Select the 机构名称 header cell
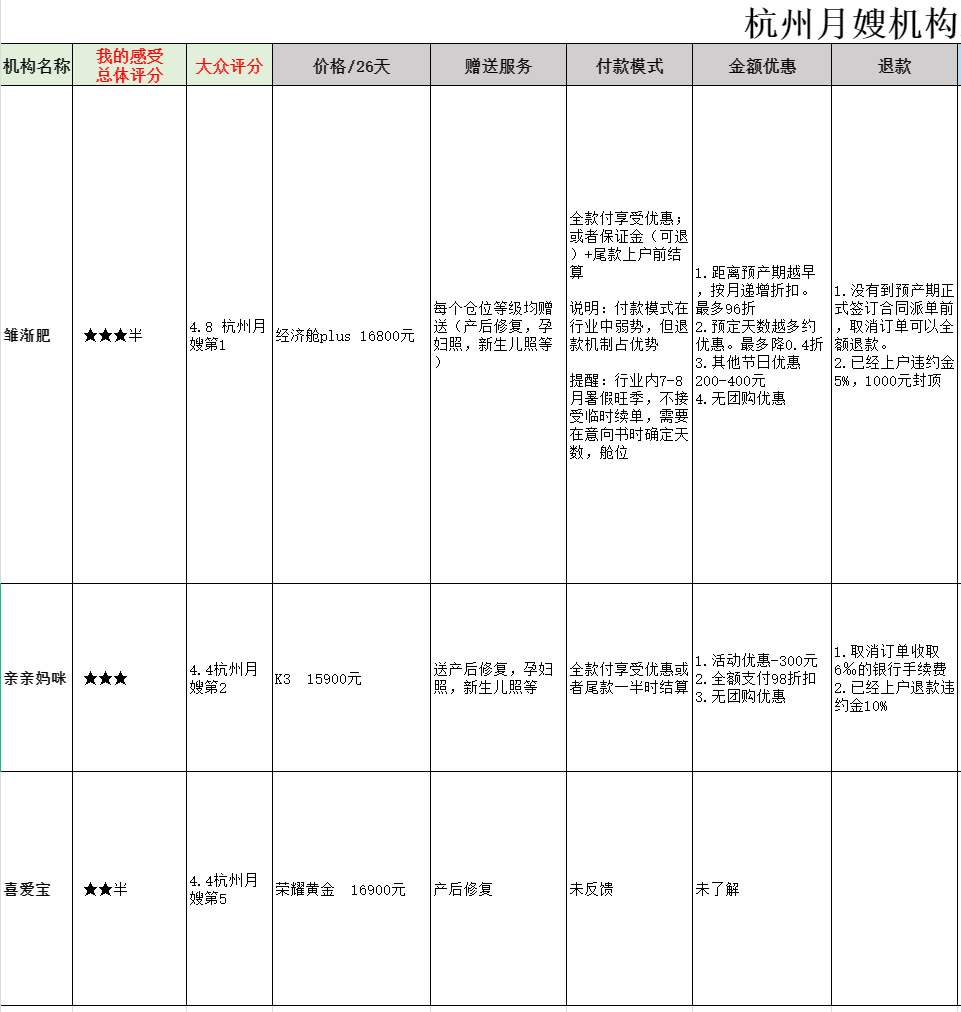 click(36, 65)
